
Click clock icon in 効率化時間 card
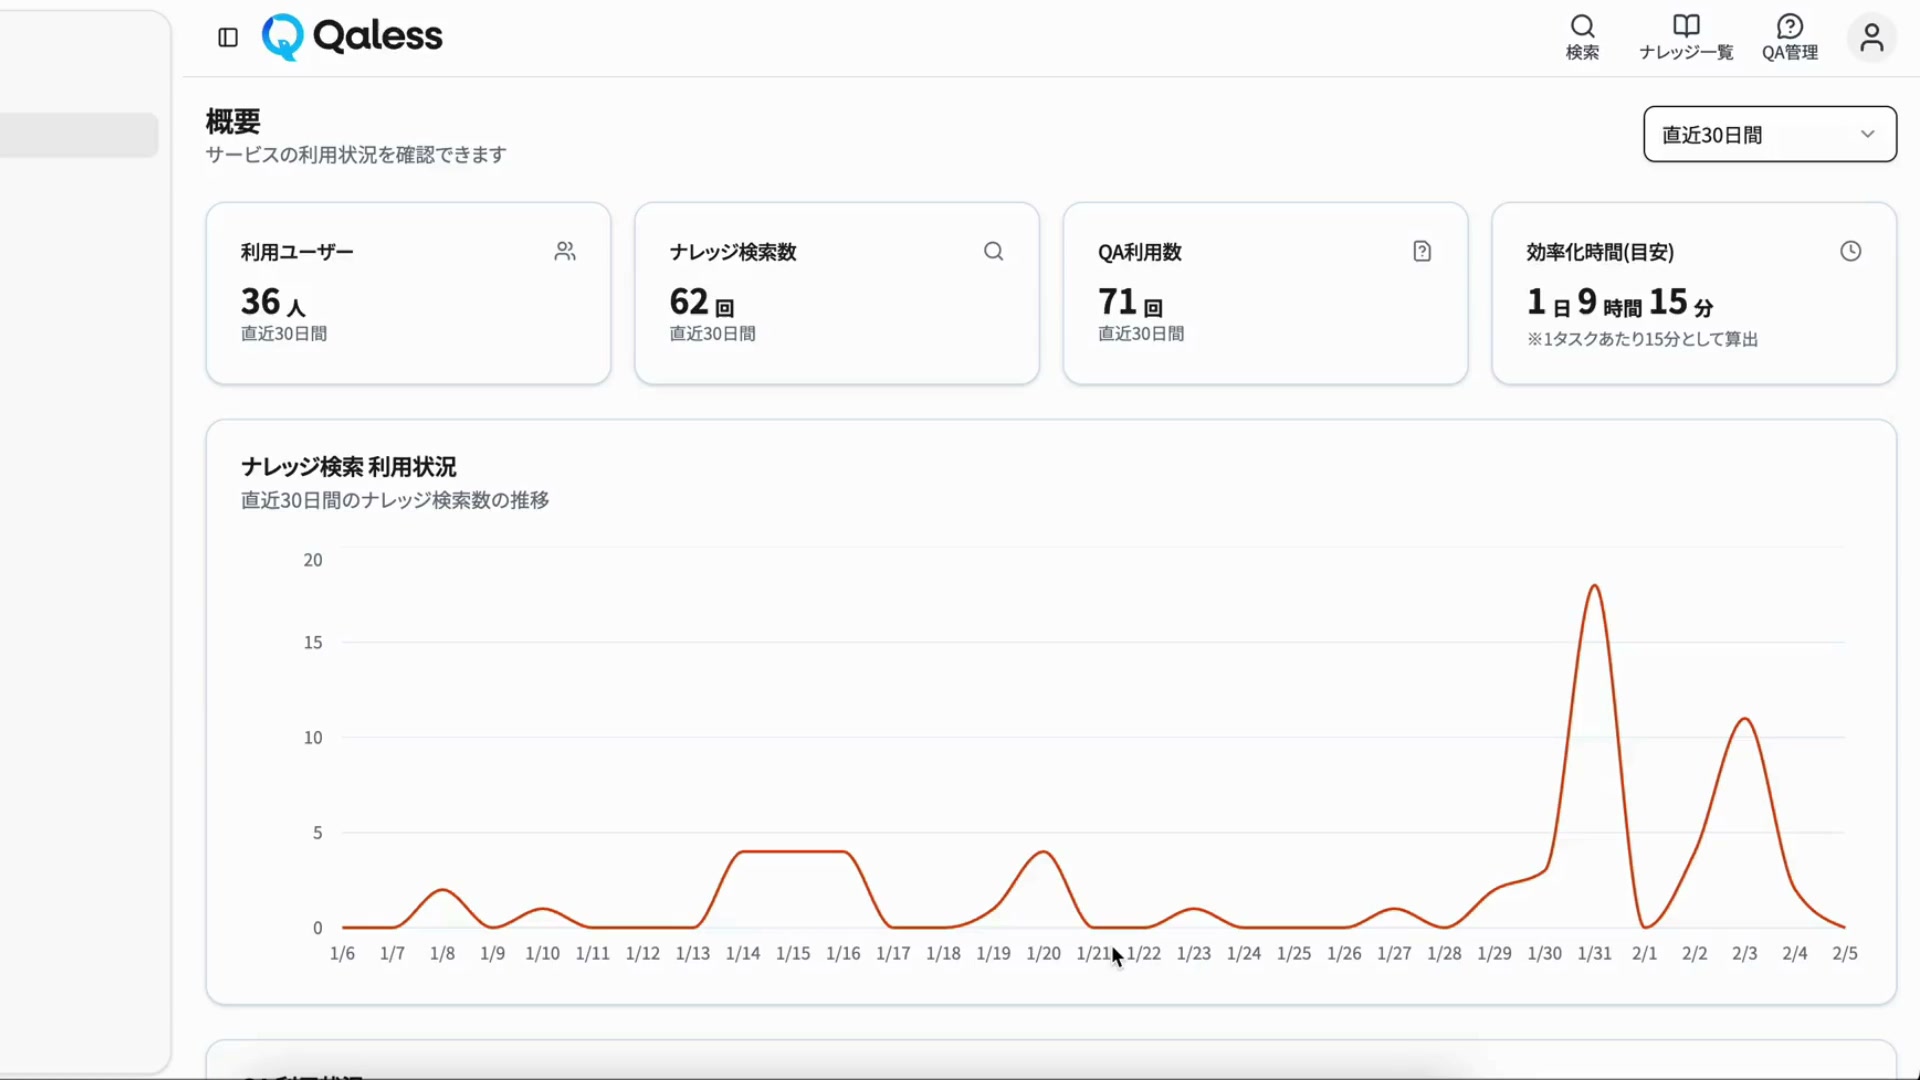click(1850, 251)
